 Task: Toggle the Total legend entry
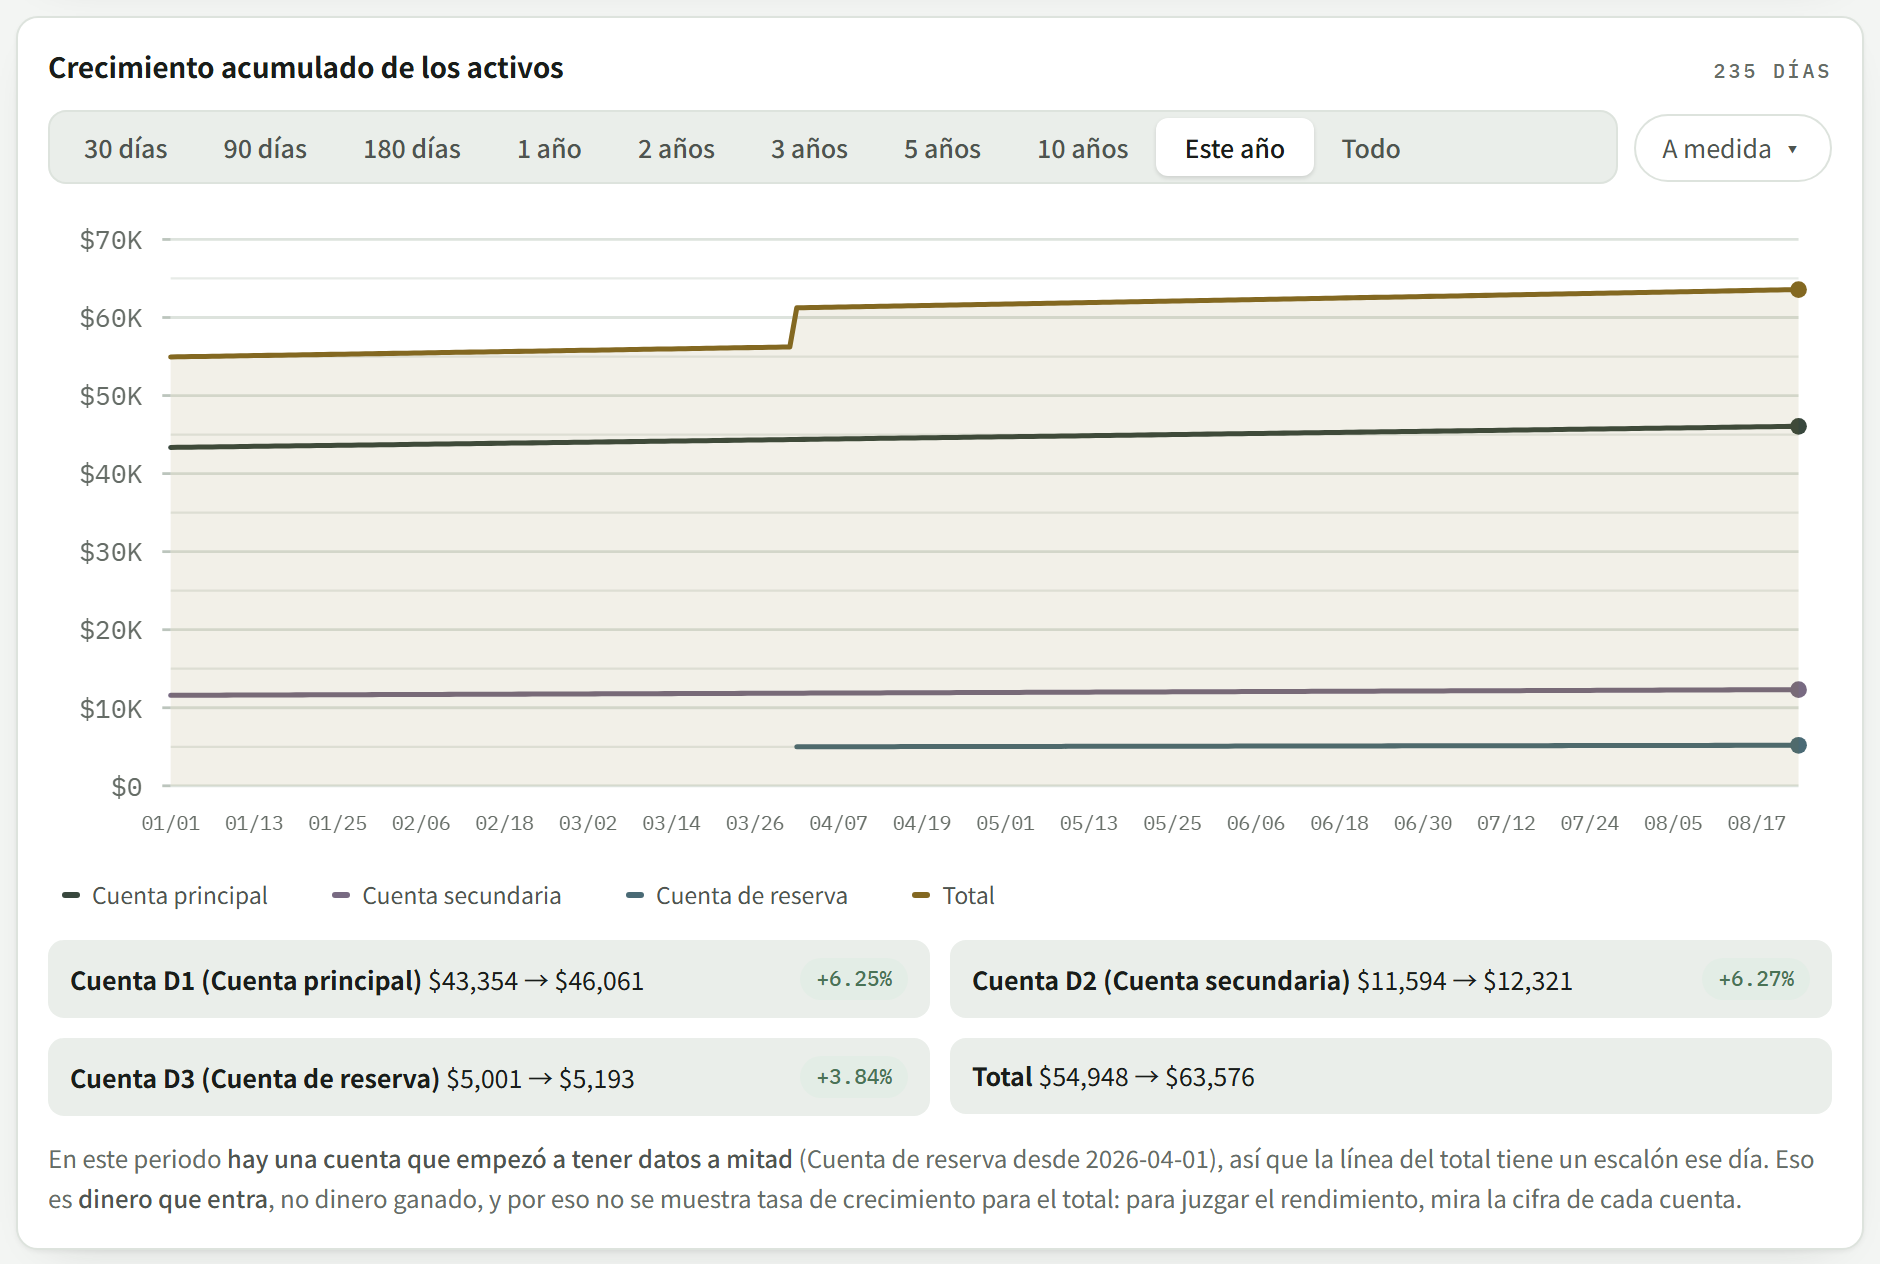[x=953, y=895]
